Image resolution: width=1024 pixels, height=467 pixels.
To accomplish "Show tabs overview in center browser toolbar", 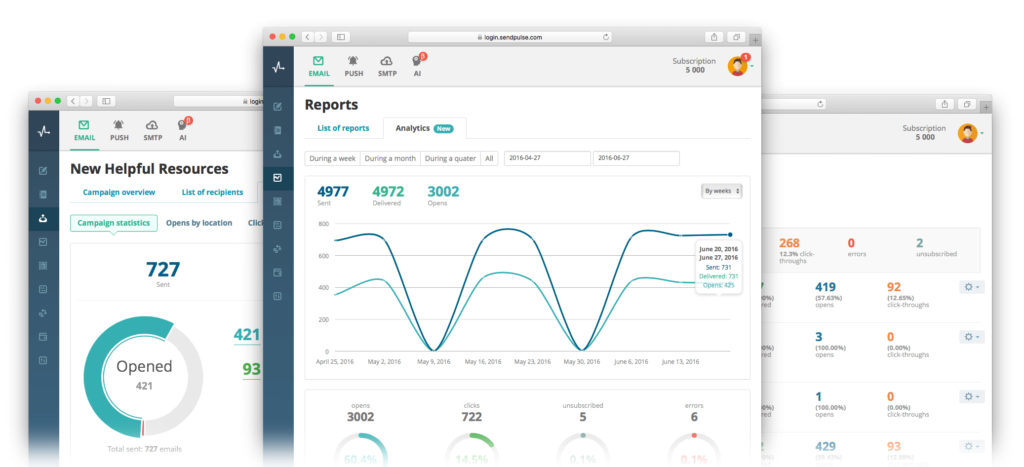I will [736, 37].
